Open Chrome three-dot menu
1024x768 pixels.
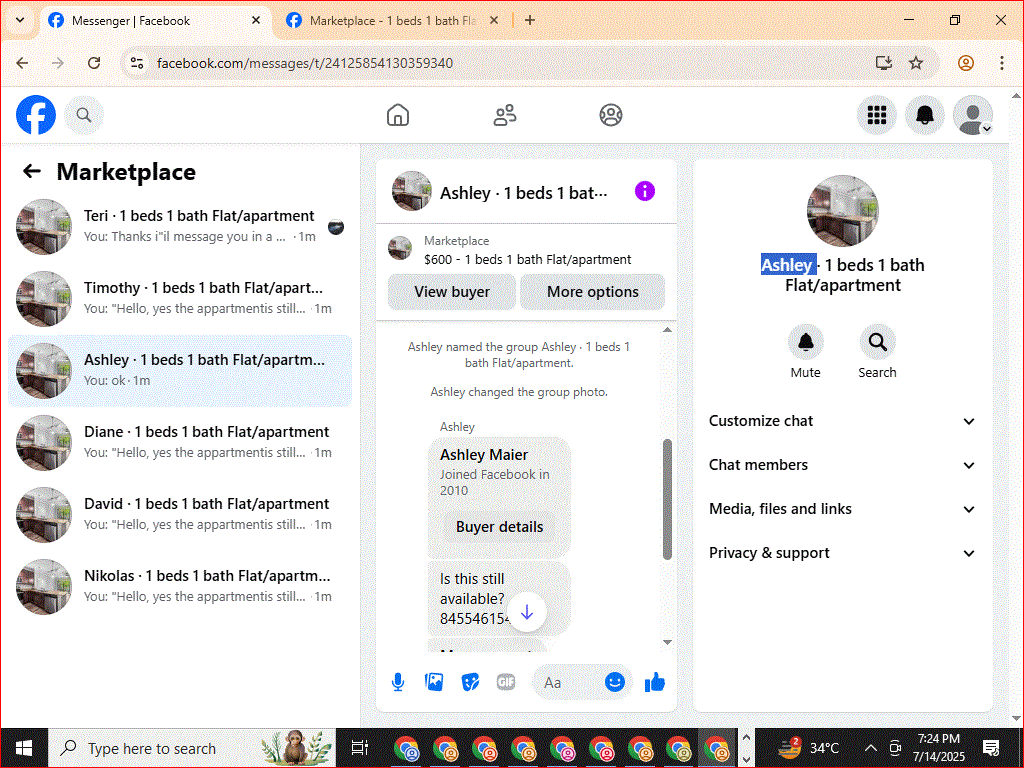[1002, 63]
